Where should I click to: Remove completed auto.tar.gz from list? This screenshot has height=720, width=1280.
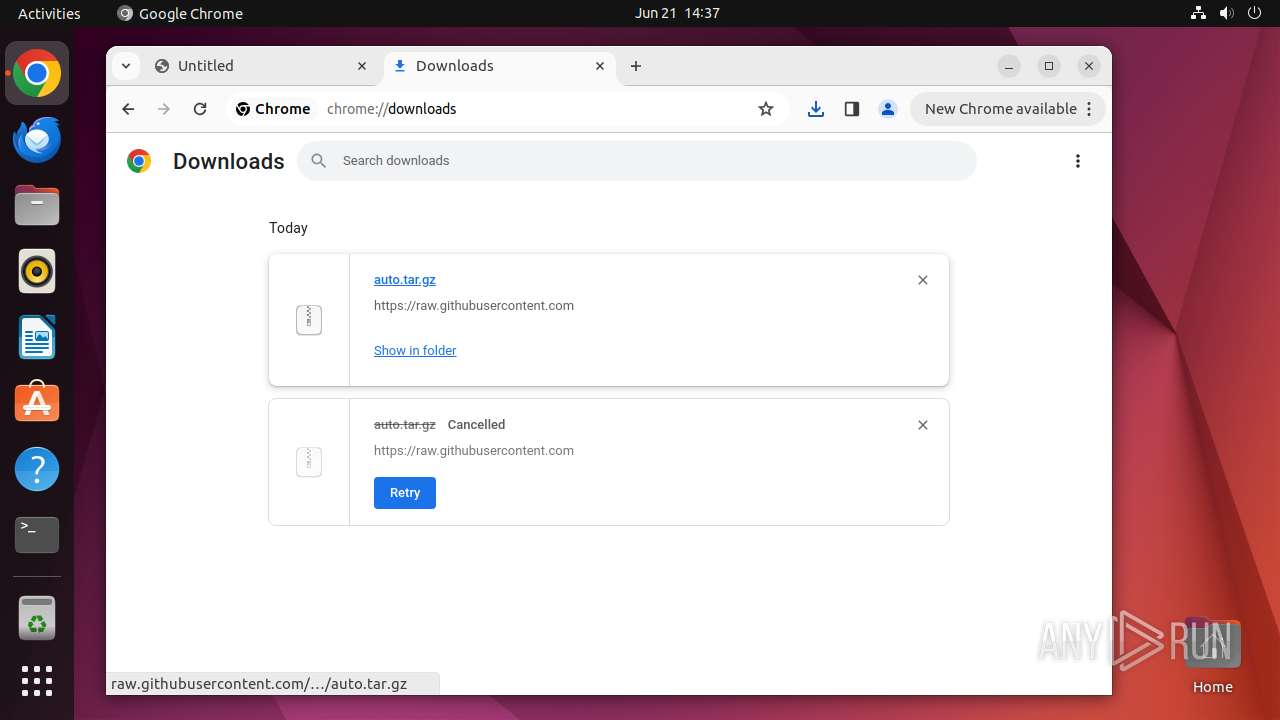point(923,280)
